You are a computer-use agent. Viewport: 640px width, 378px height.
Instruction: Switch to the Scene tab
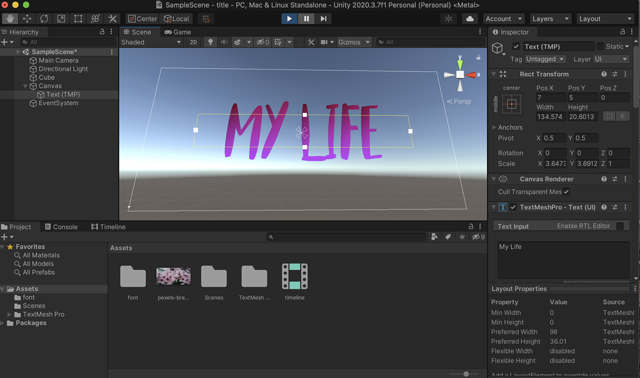tap(138, 32)
